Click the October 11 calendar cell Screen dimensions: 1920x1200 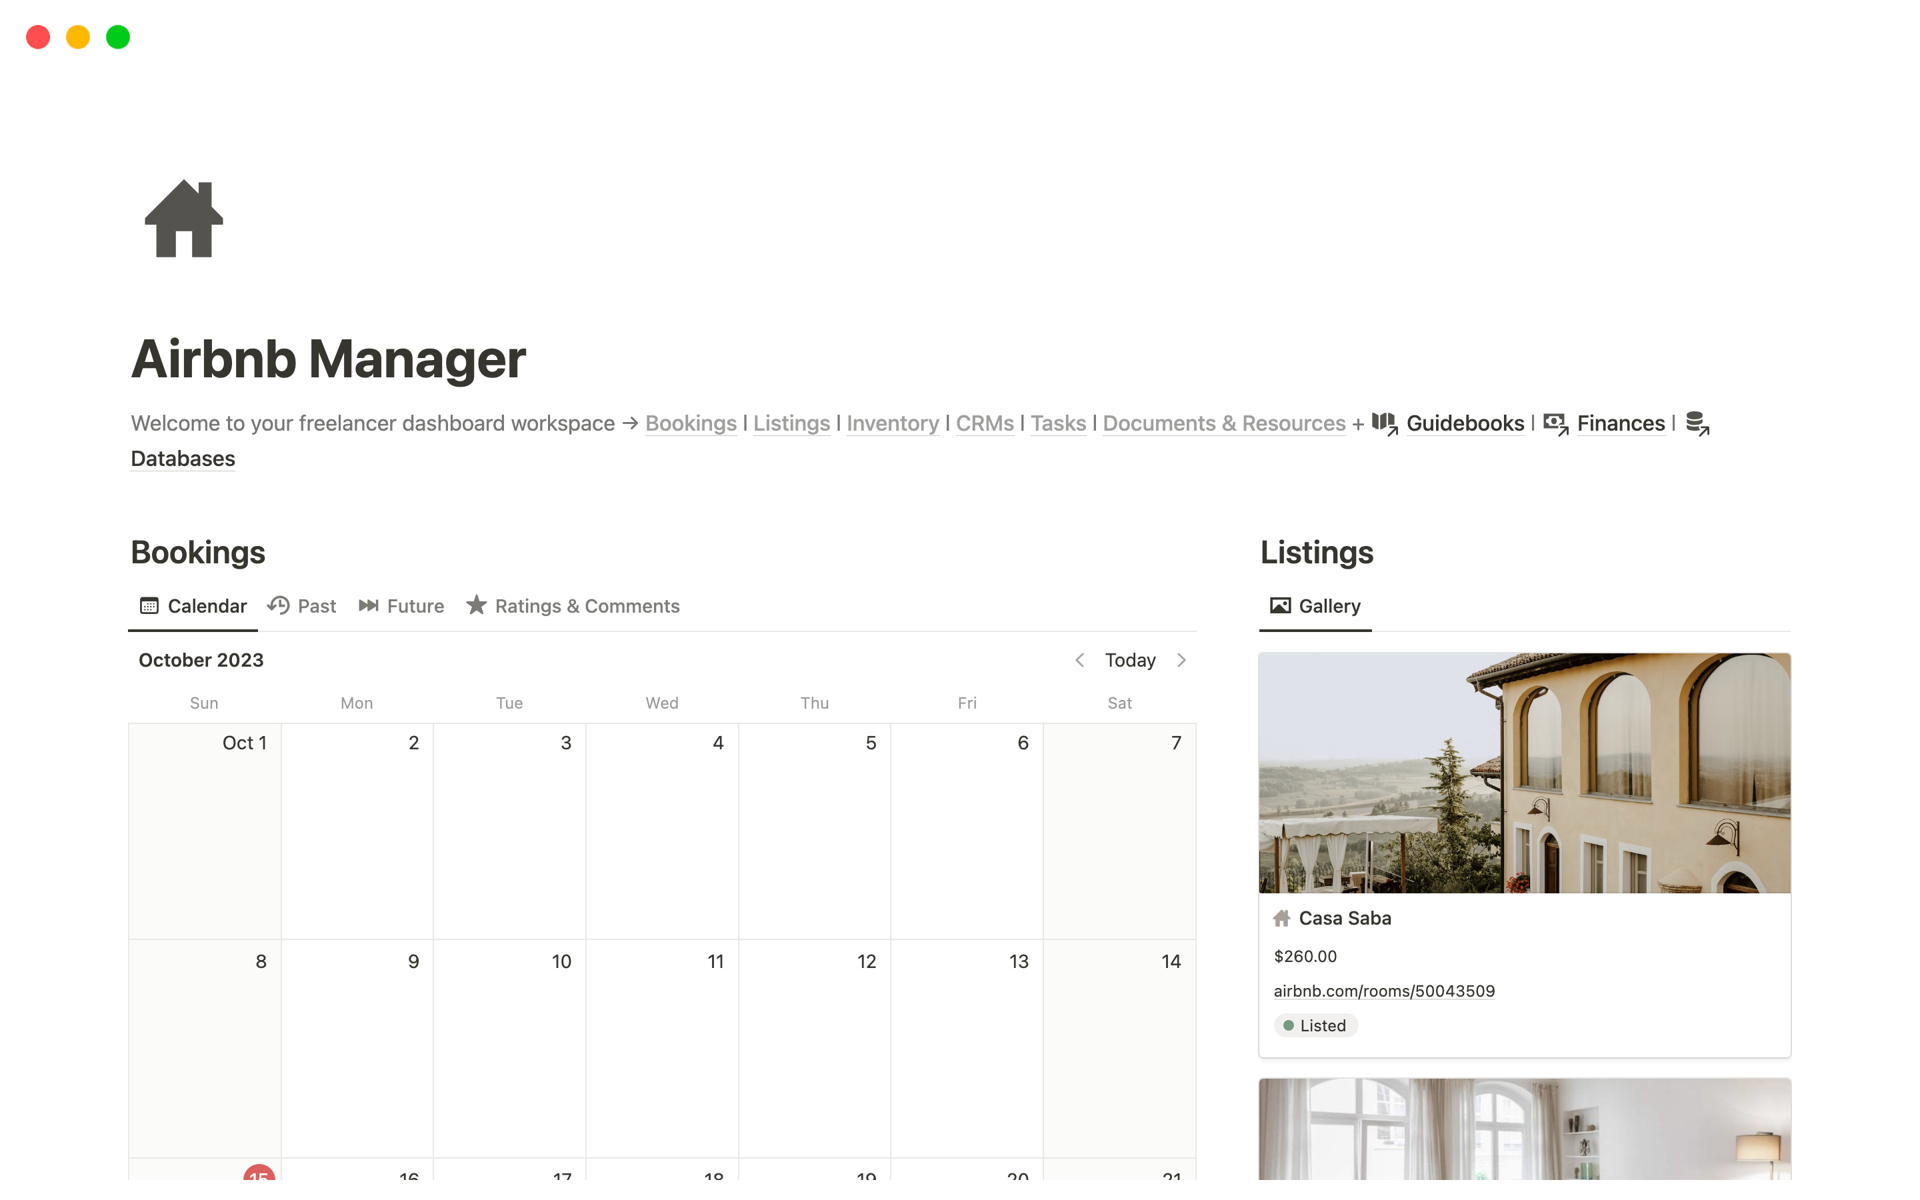662,1050
